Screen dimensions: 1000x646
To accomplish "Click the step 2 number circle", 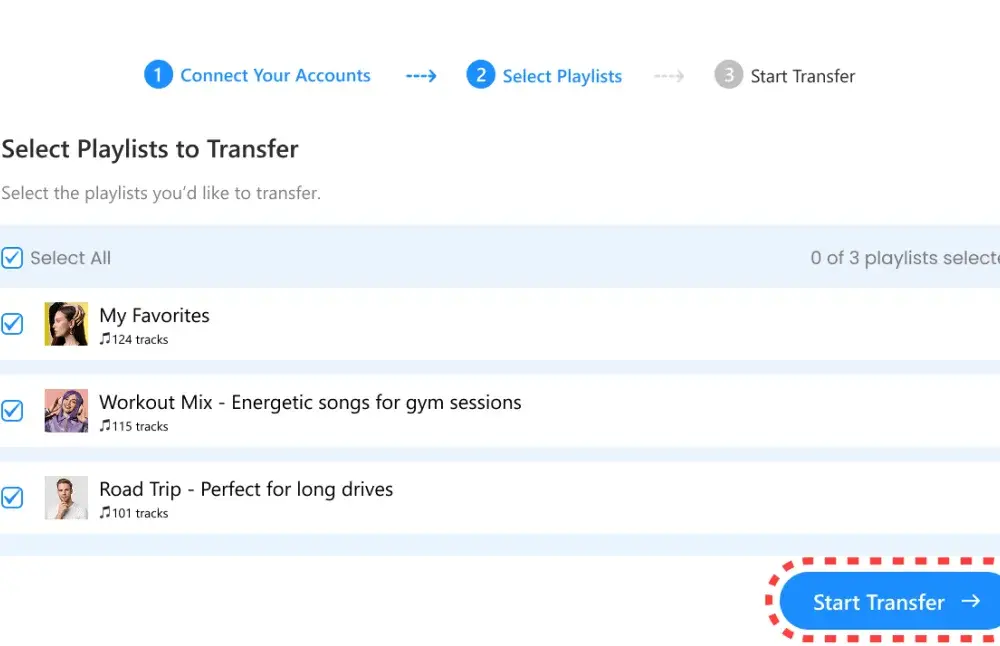I will pyautogui.click(x=481, y=75).
